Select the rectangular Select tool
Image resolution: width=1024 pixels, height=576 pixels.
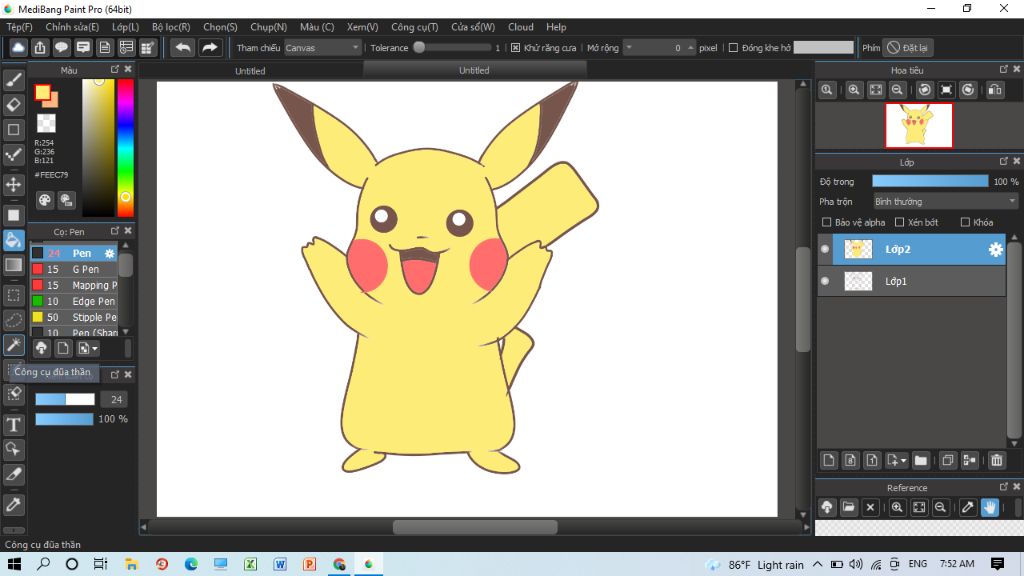coord(14,295)
